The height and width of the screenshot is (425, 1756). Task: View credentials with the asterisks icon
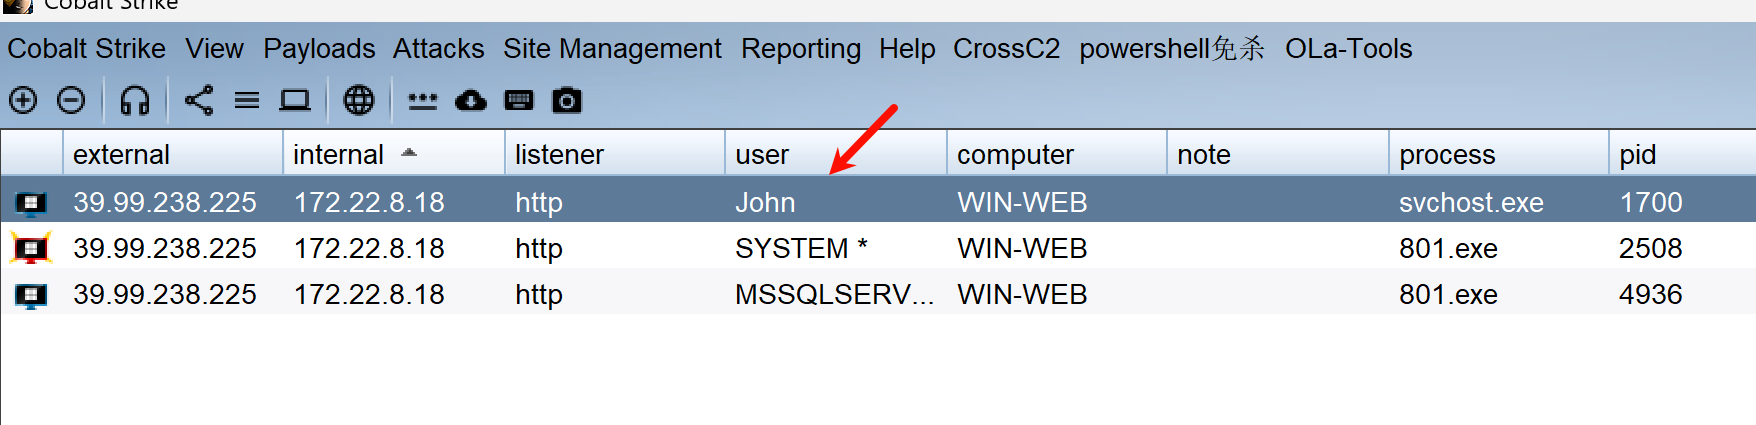(x=423, y=100)
